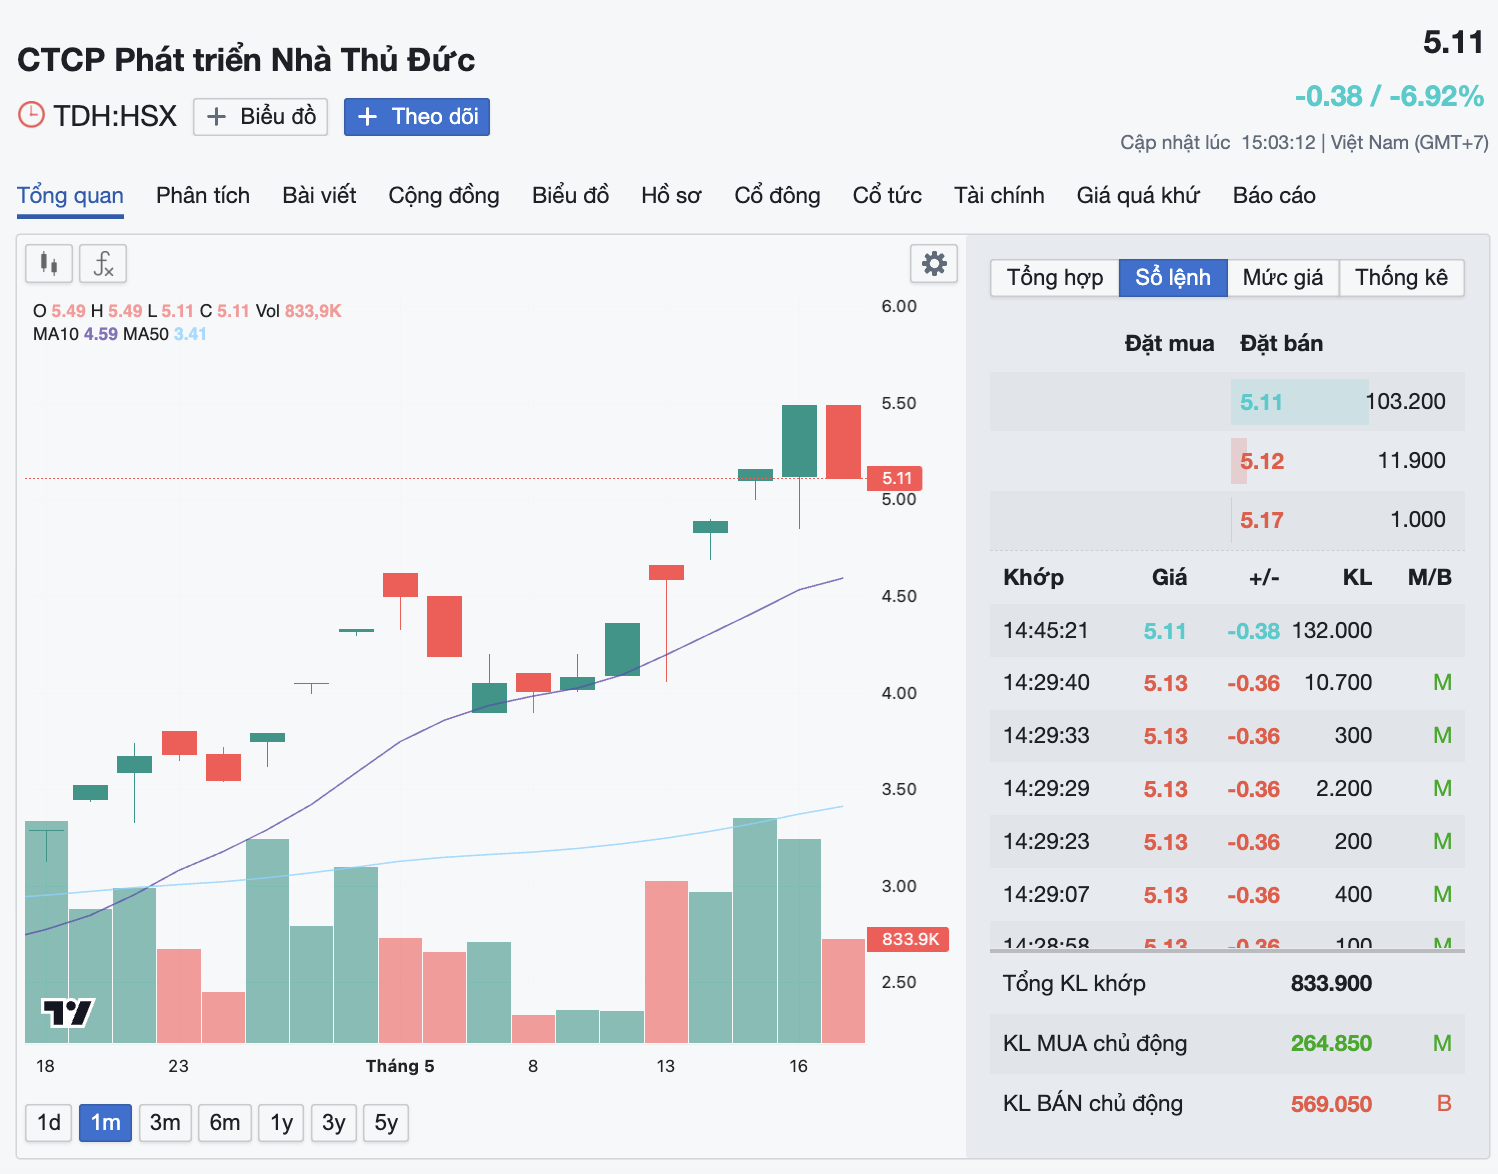Click the Tháng 5 date axis label
This screenshot has height=1174, width=1498.
[x=400, y=1066]
